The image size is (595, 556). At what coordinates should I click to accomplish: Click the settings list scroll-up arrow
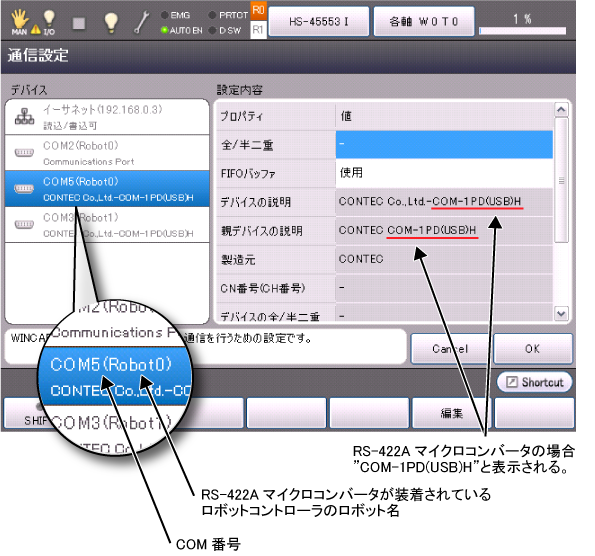coord(561,110)
